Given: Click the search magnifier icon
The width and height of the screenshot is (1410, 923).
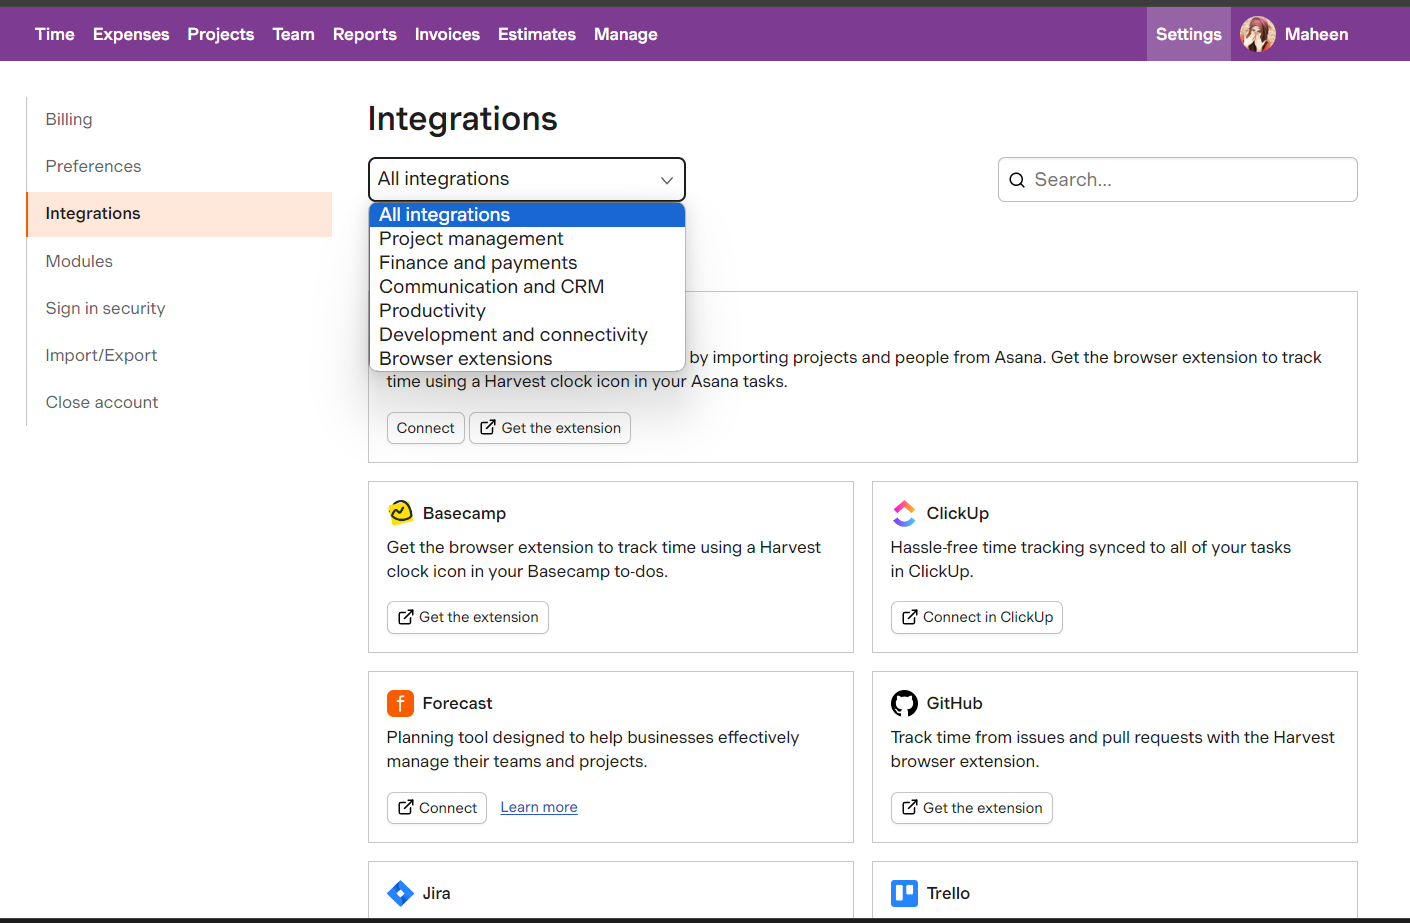Looking at the screenshot, I should [1017, 180].
